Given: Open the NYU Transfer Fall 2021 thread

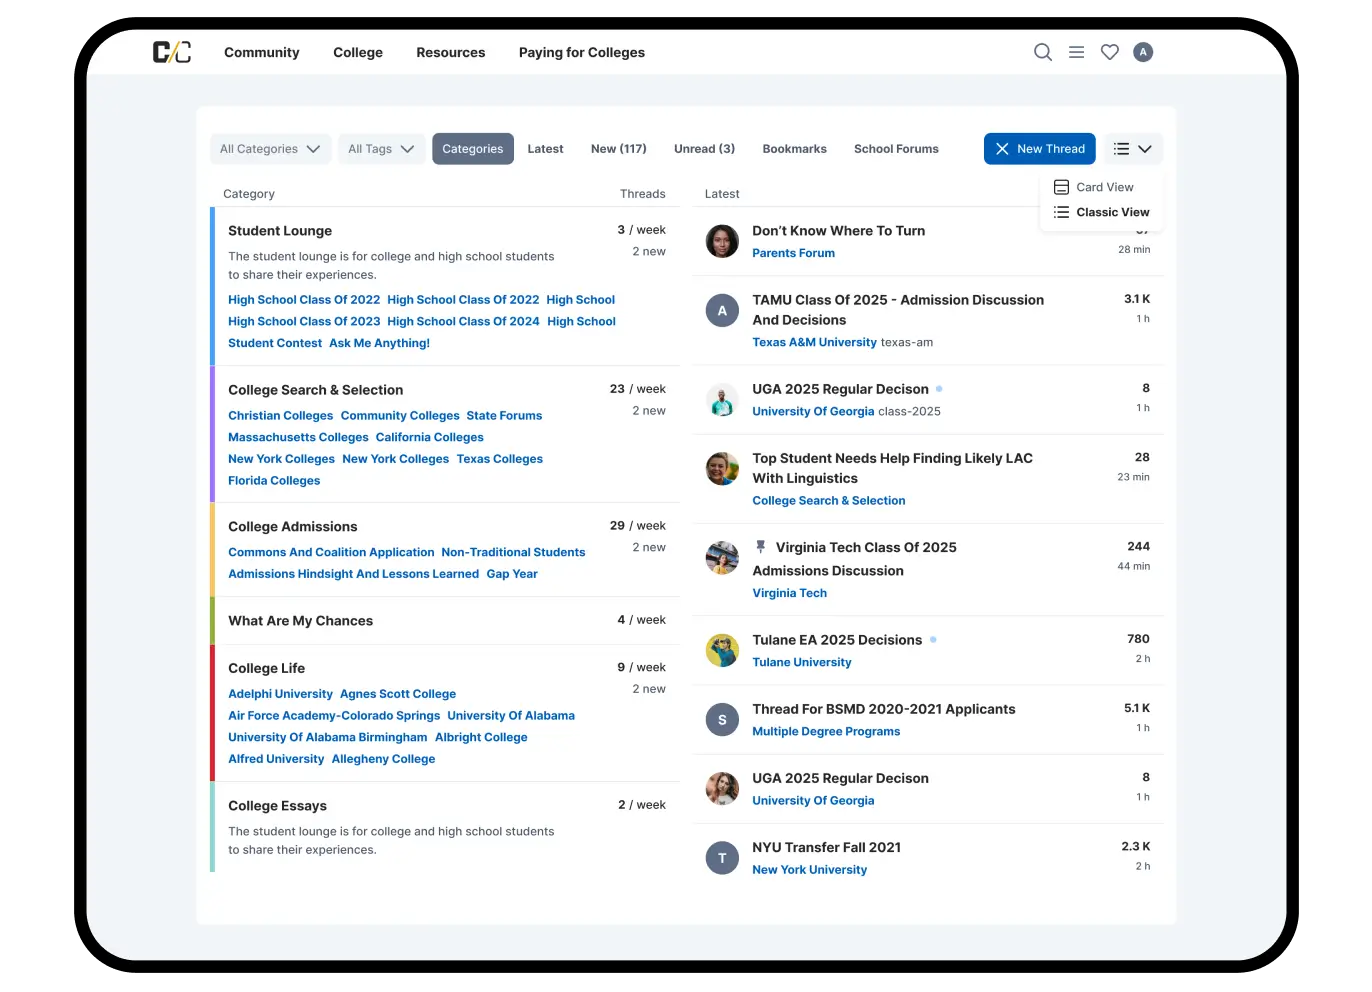Looking at the screenshot, I should point(826,847).
